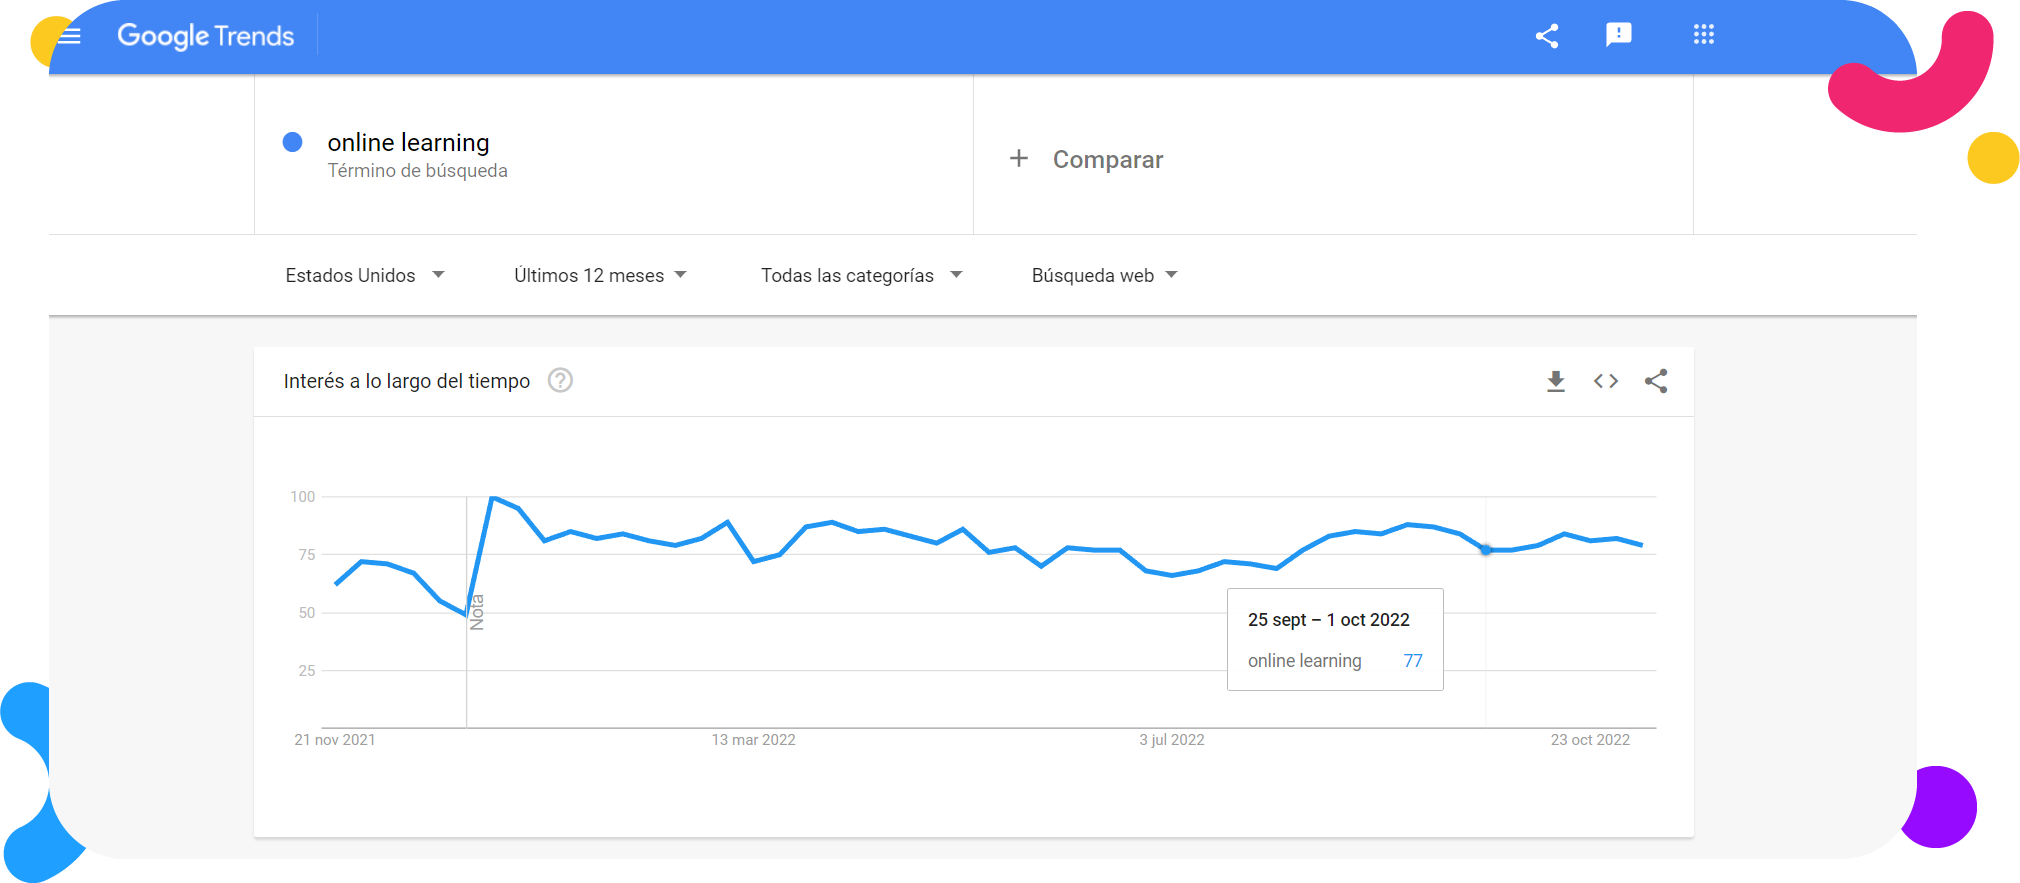Click the Nota marker on the chart

coord(477,612)
